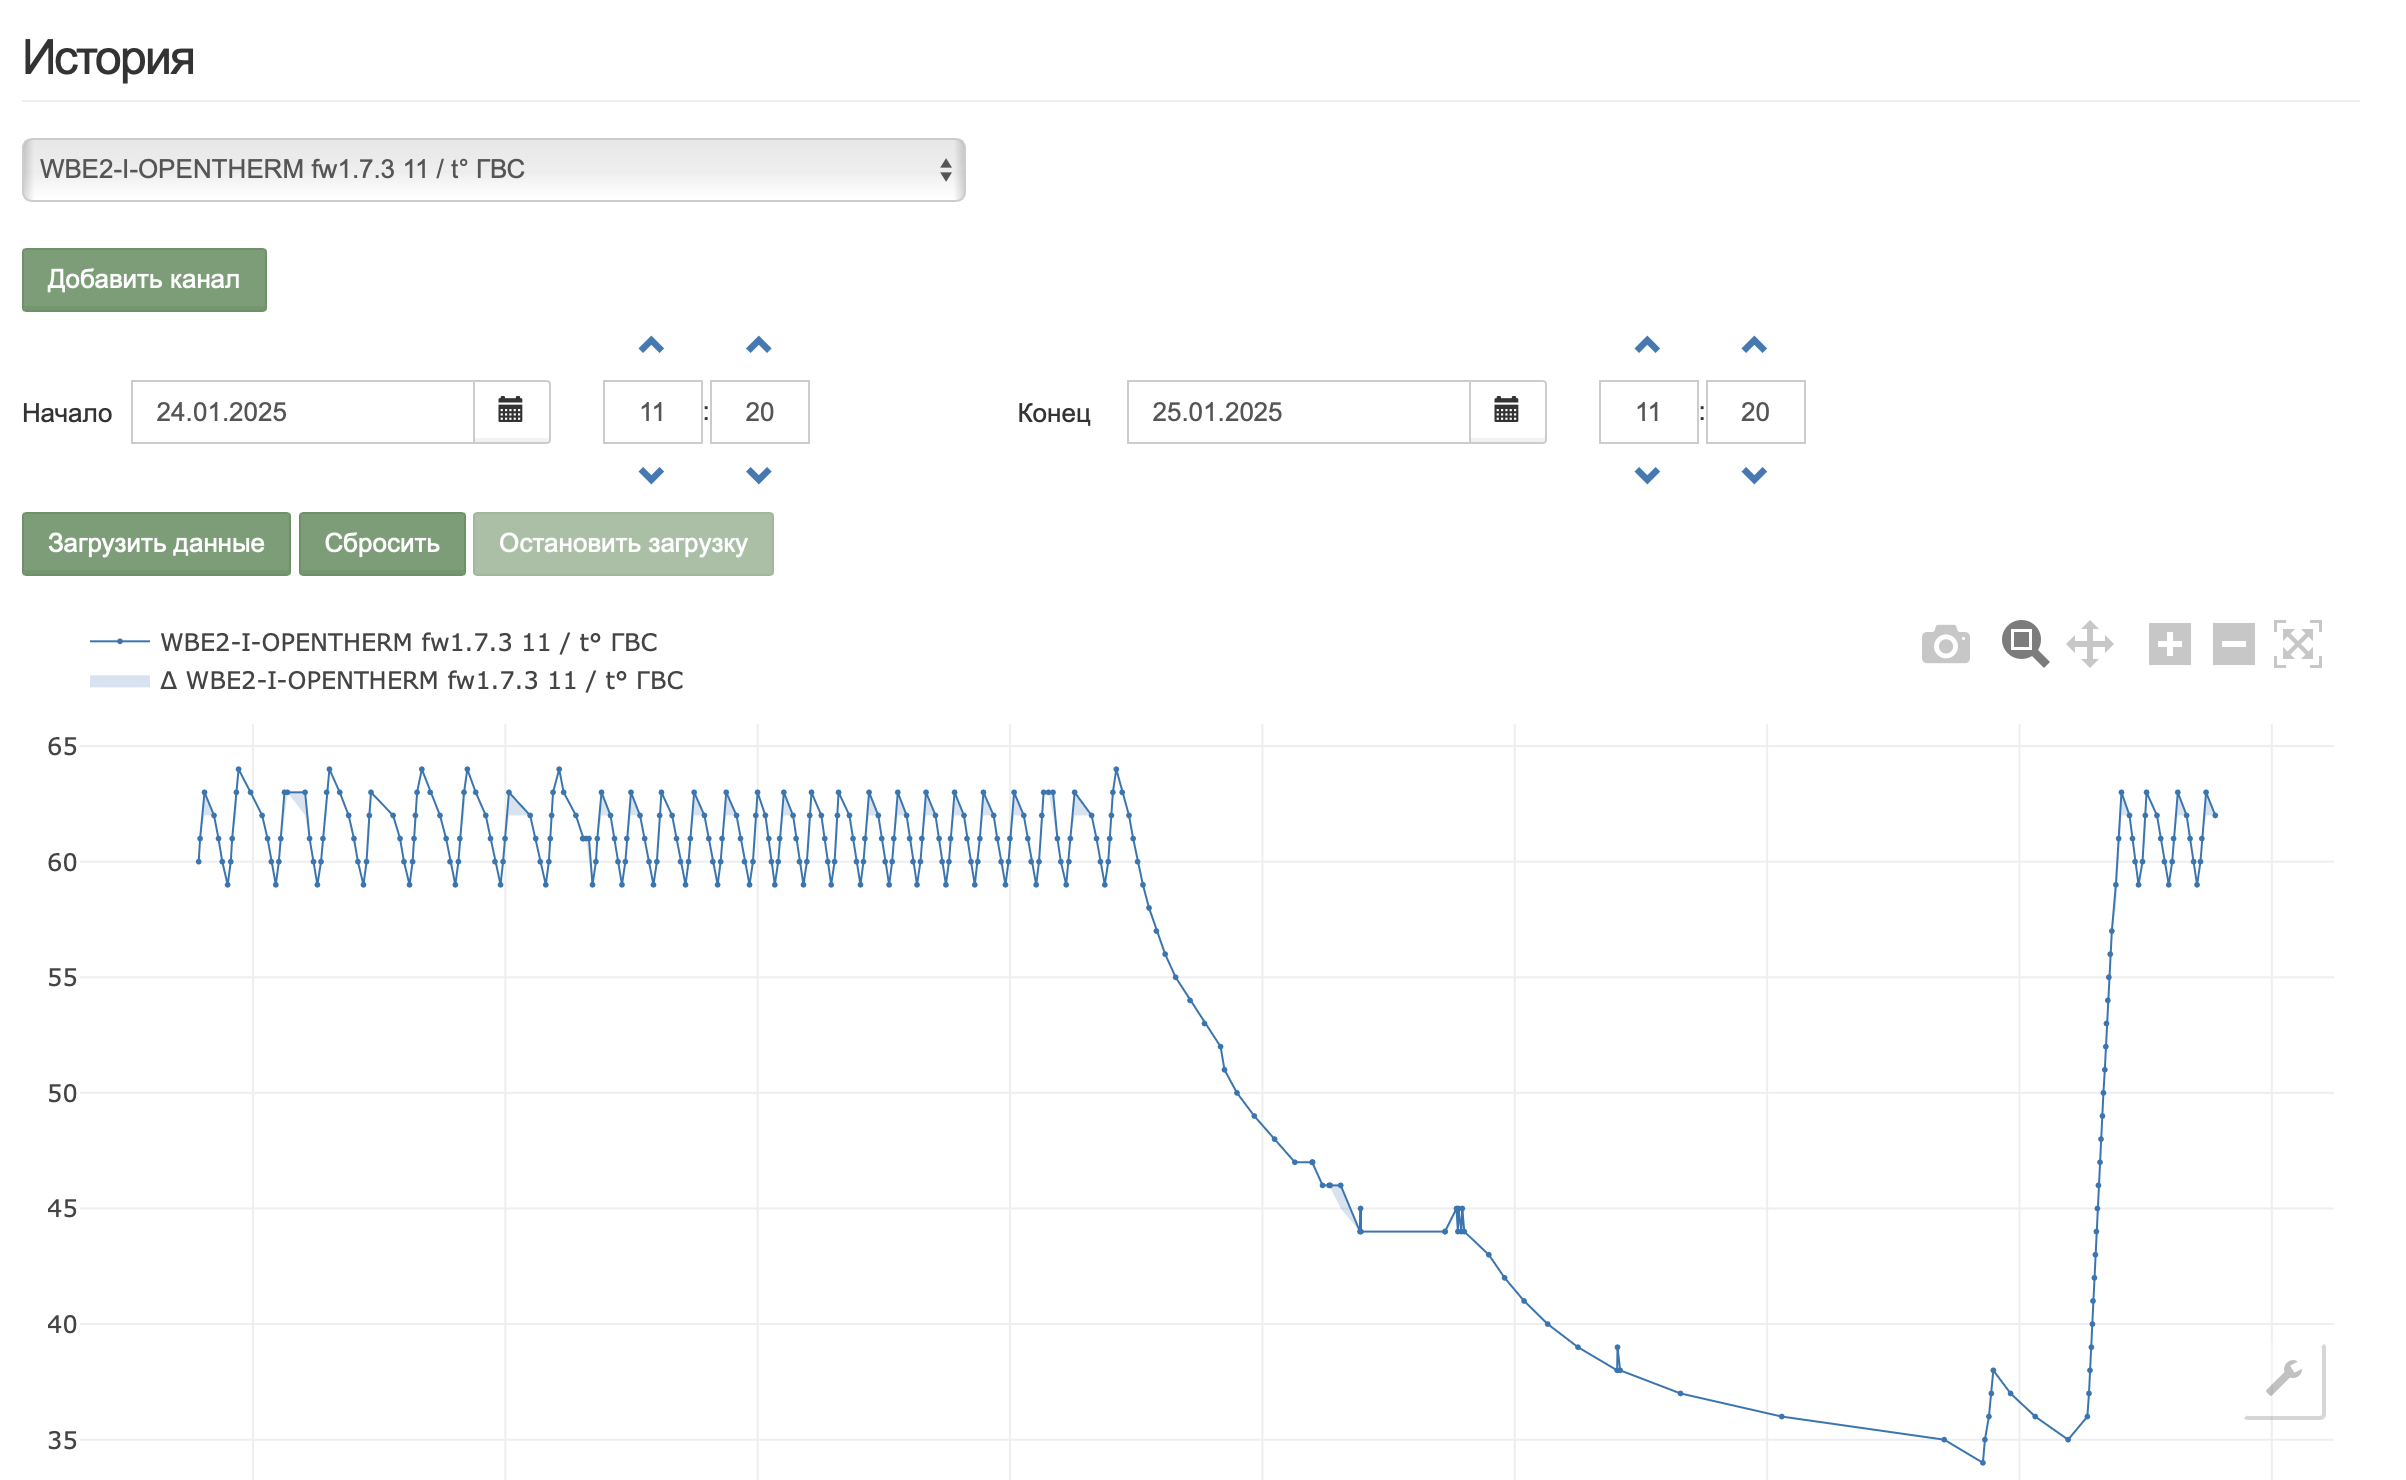
Task: Click the 60 y-axis label
Action: tap(62, 862)
